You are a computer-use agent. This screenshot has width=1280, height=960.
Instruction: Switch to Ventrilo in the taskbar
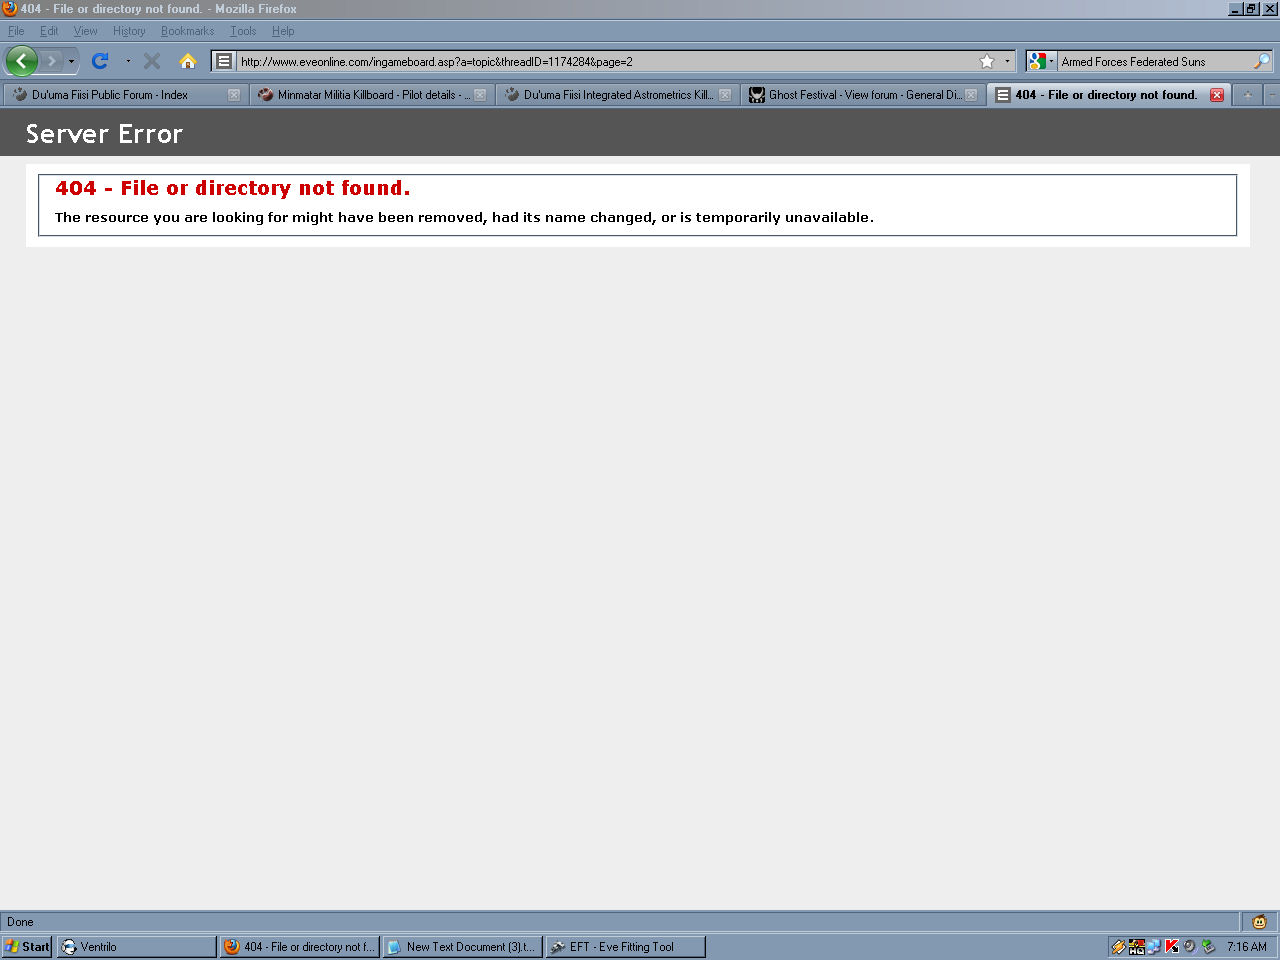pos(136,947)
